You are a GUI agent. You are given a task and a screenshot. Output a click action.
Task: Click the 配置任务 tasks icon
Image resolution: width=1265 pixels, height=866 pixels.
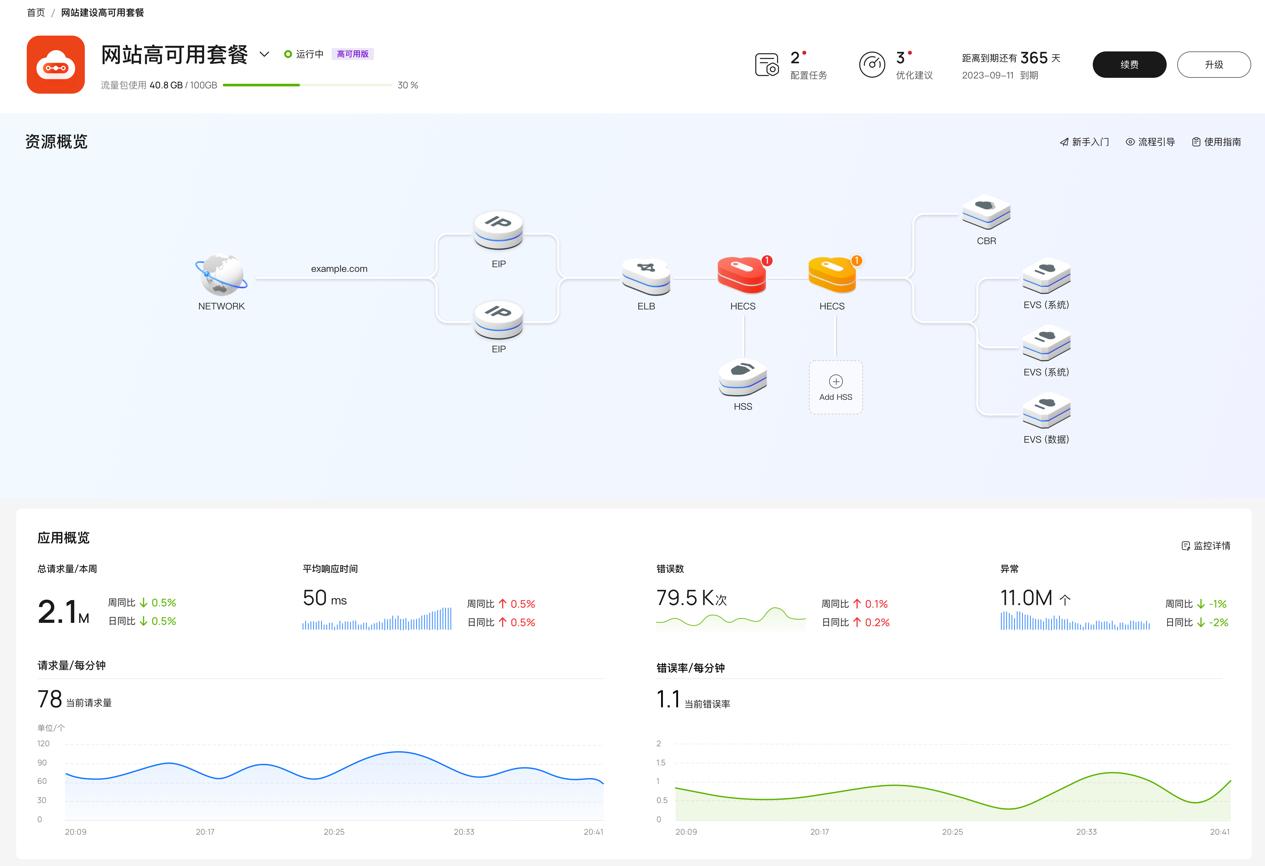765,63
